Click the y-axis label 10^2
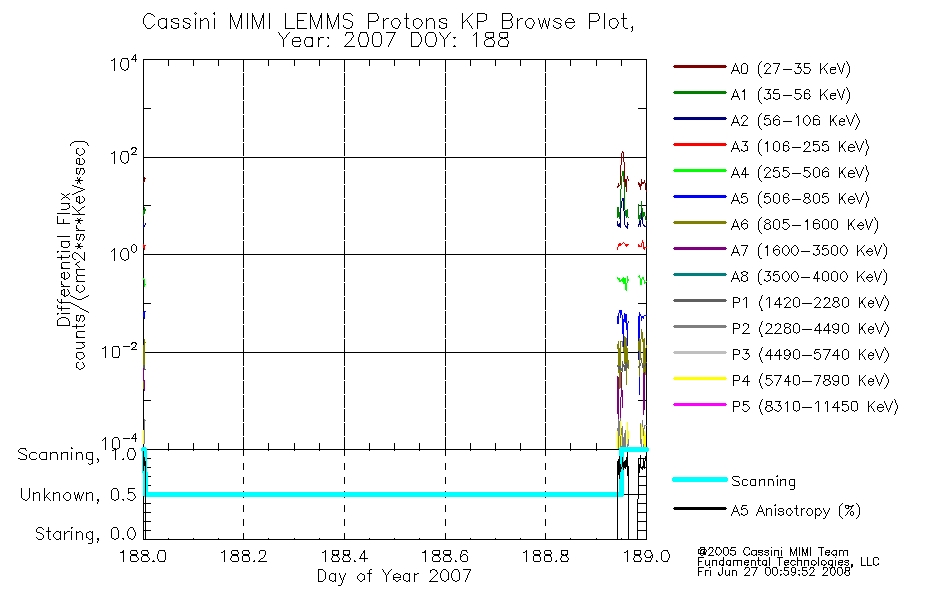This screenshot has height=600, width=950. click(124, 158)
